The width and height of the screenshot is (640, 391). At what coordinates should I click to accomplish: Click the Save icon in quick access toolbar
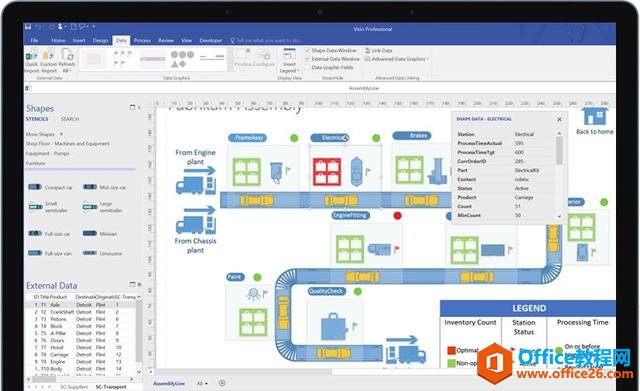[28, 27]
